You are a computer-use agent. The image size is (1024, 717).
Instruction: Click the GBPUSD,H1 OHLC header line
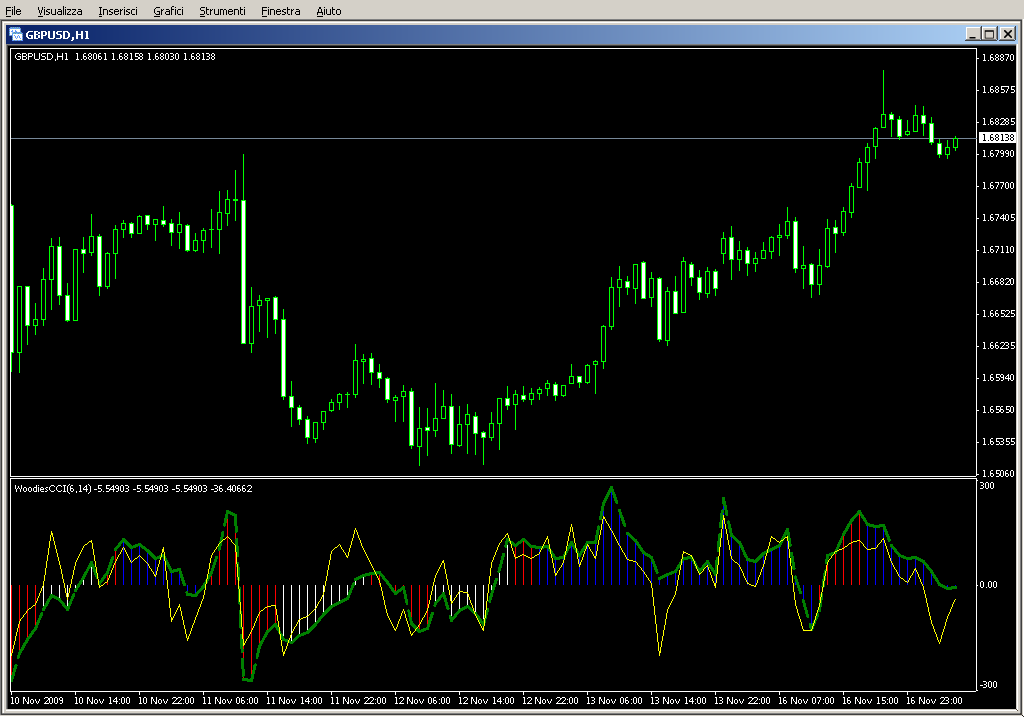(115, 57)
